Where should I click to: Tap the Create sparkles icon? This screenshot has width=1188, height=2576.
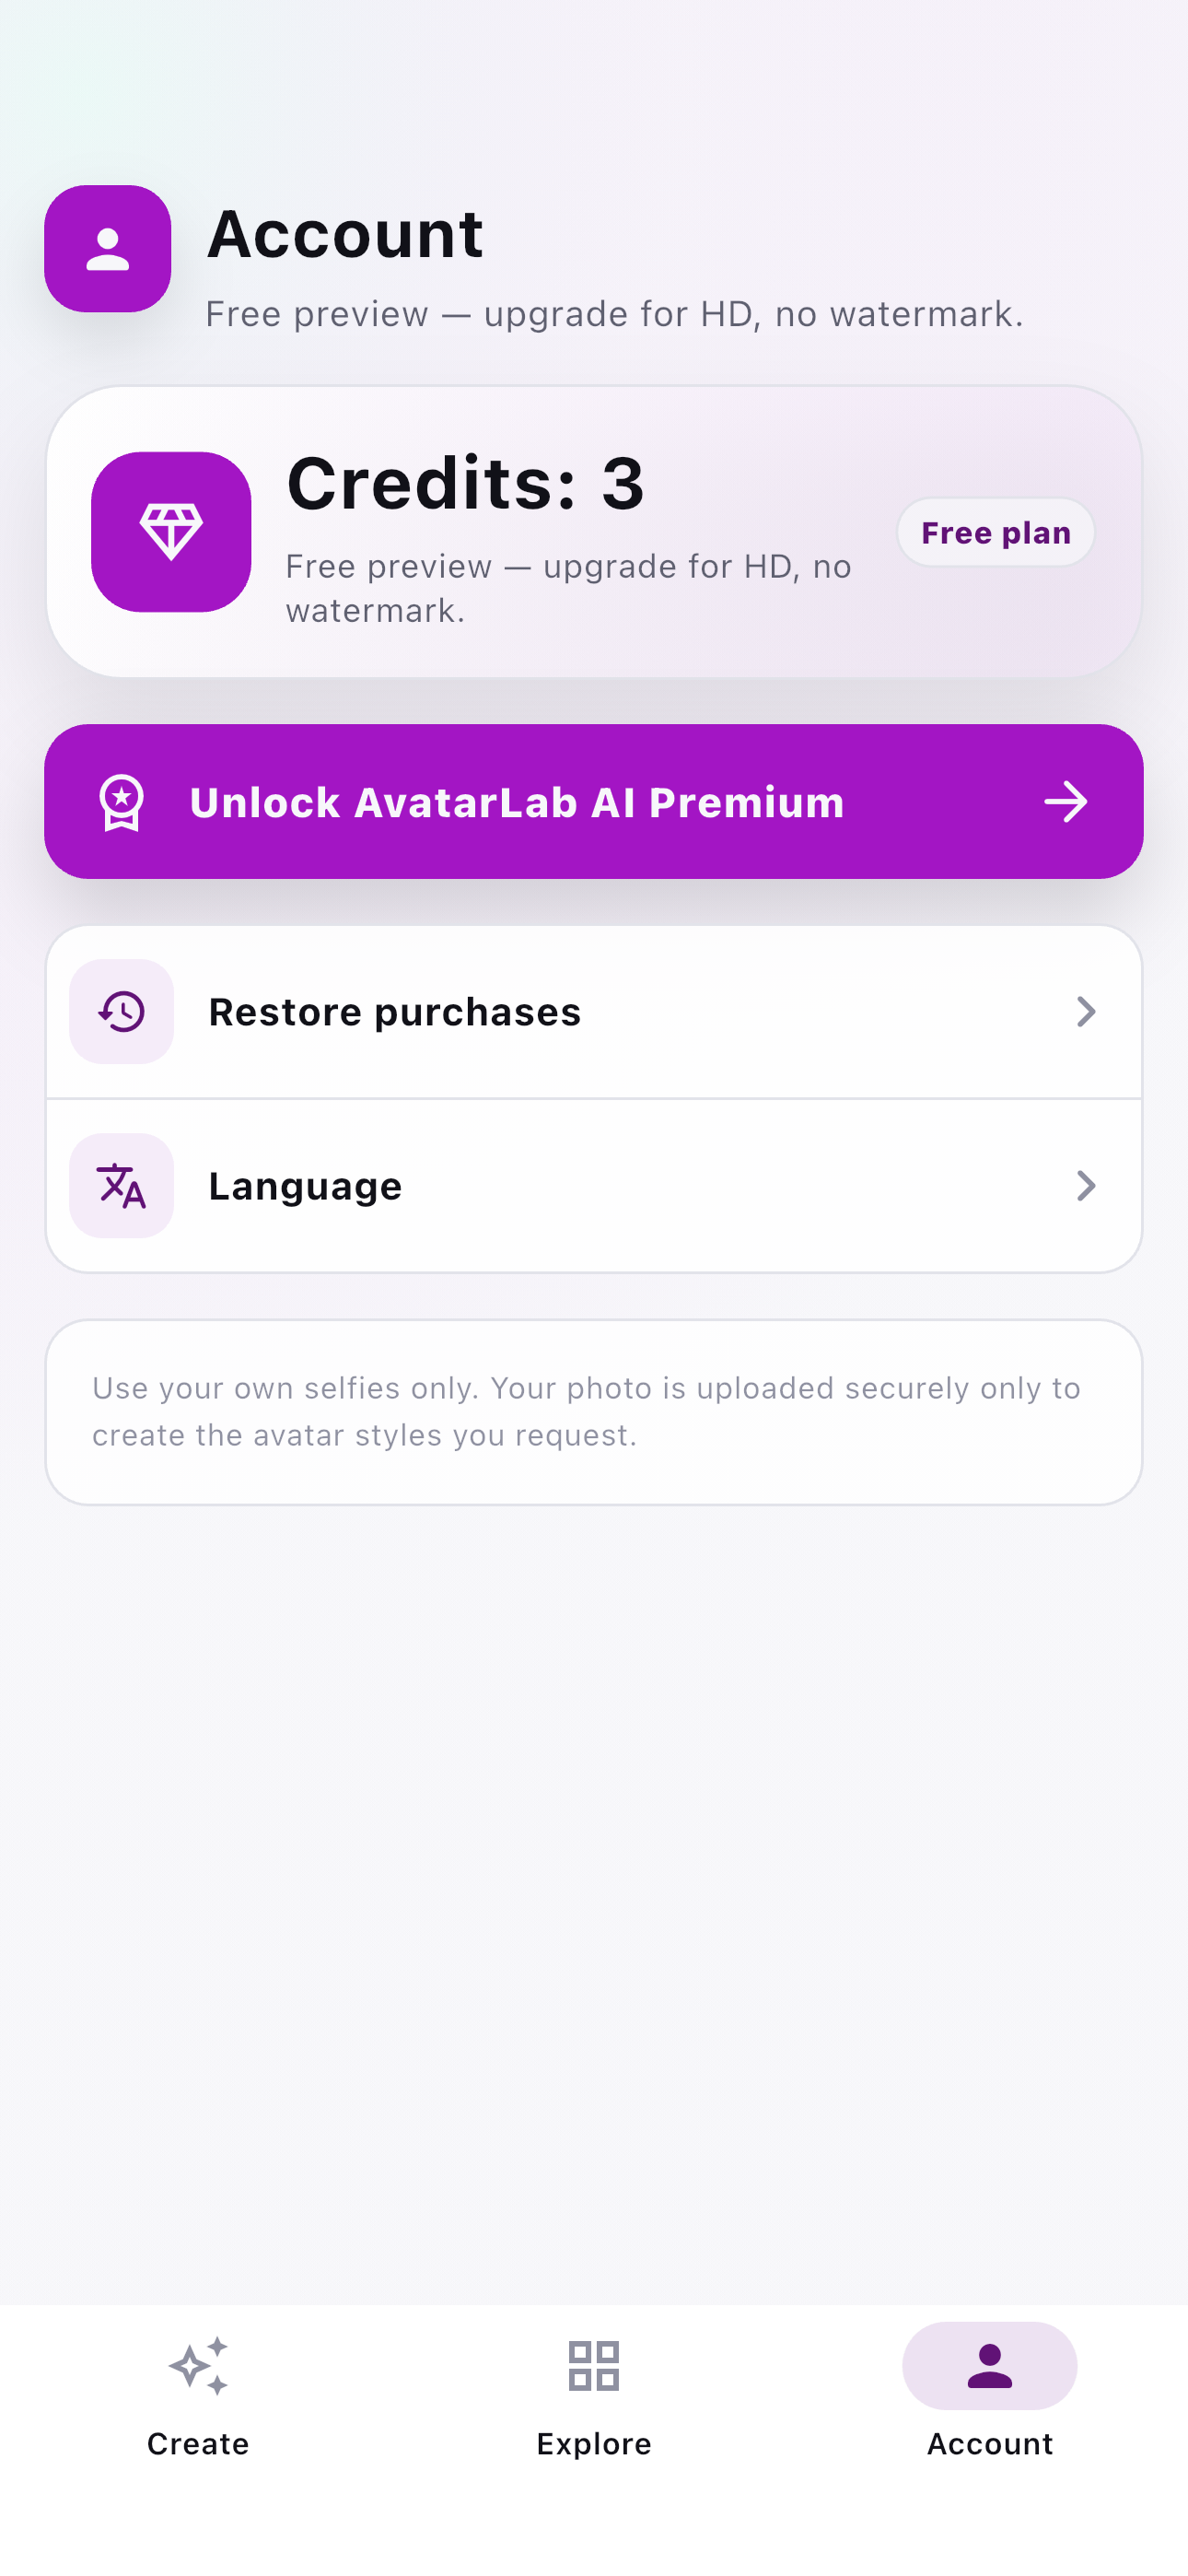pyautogui.click(x=198, y=2366)
